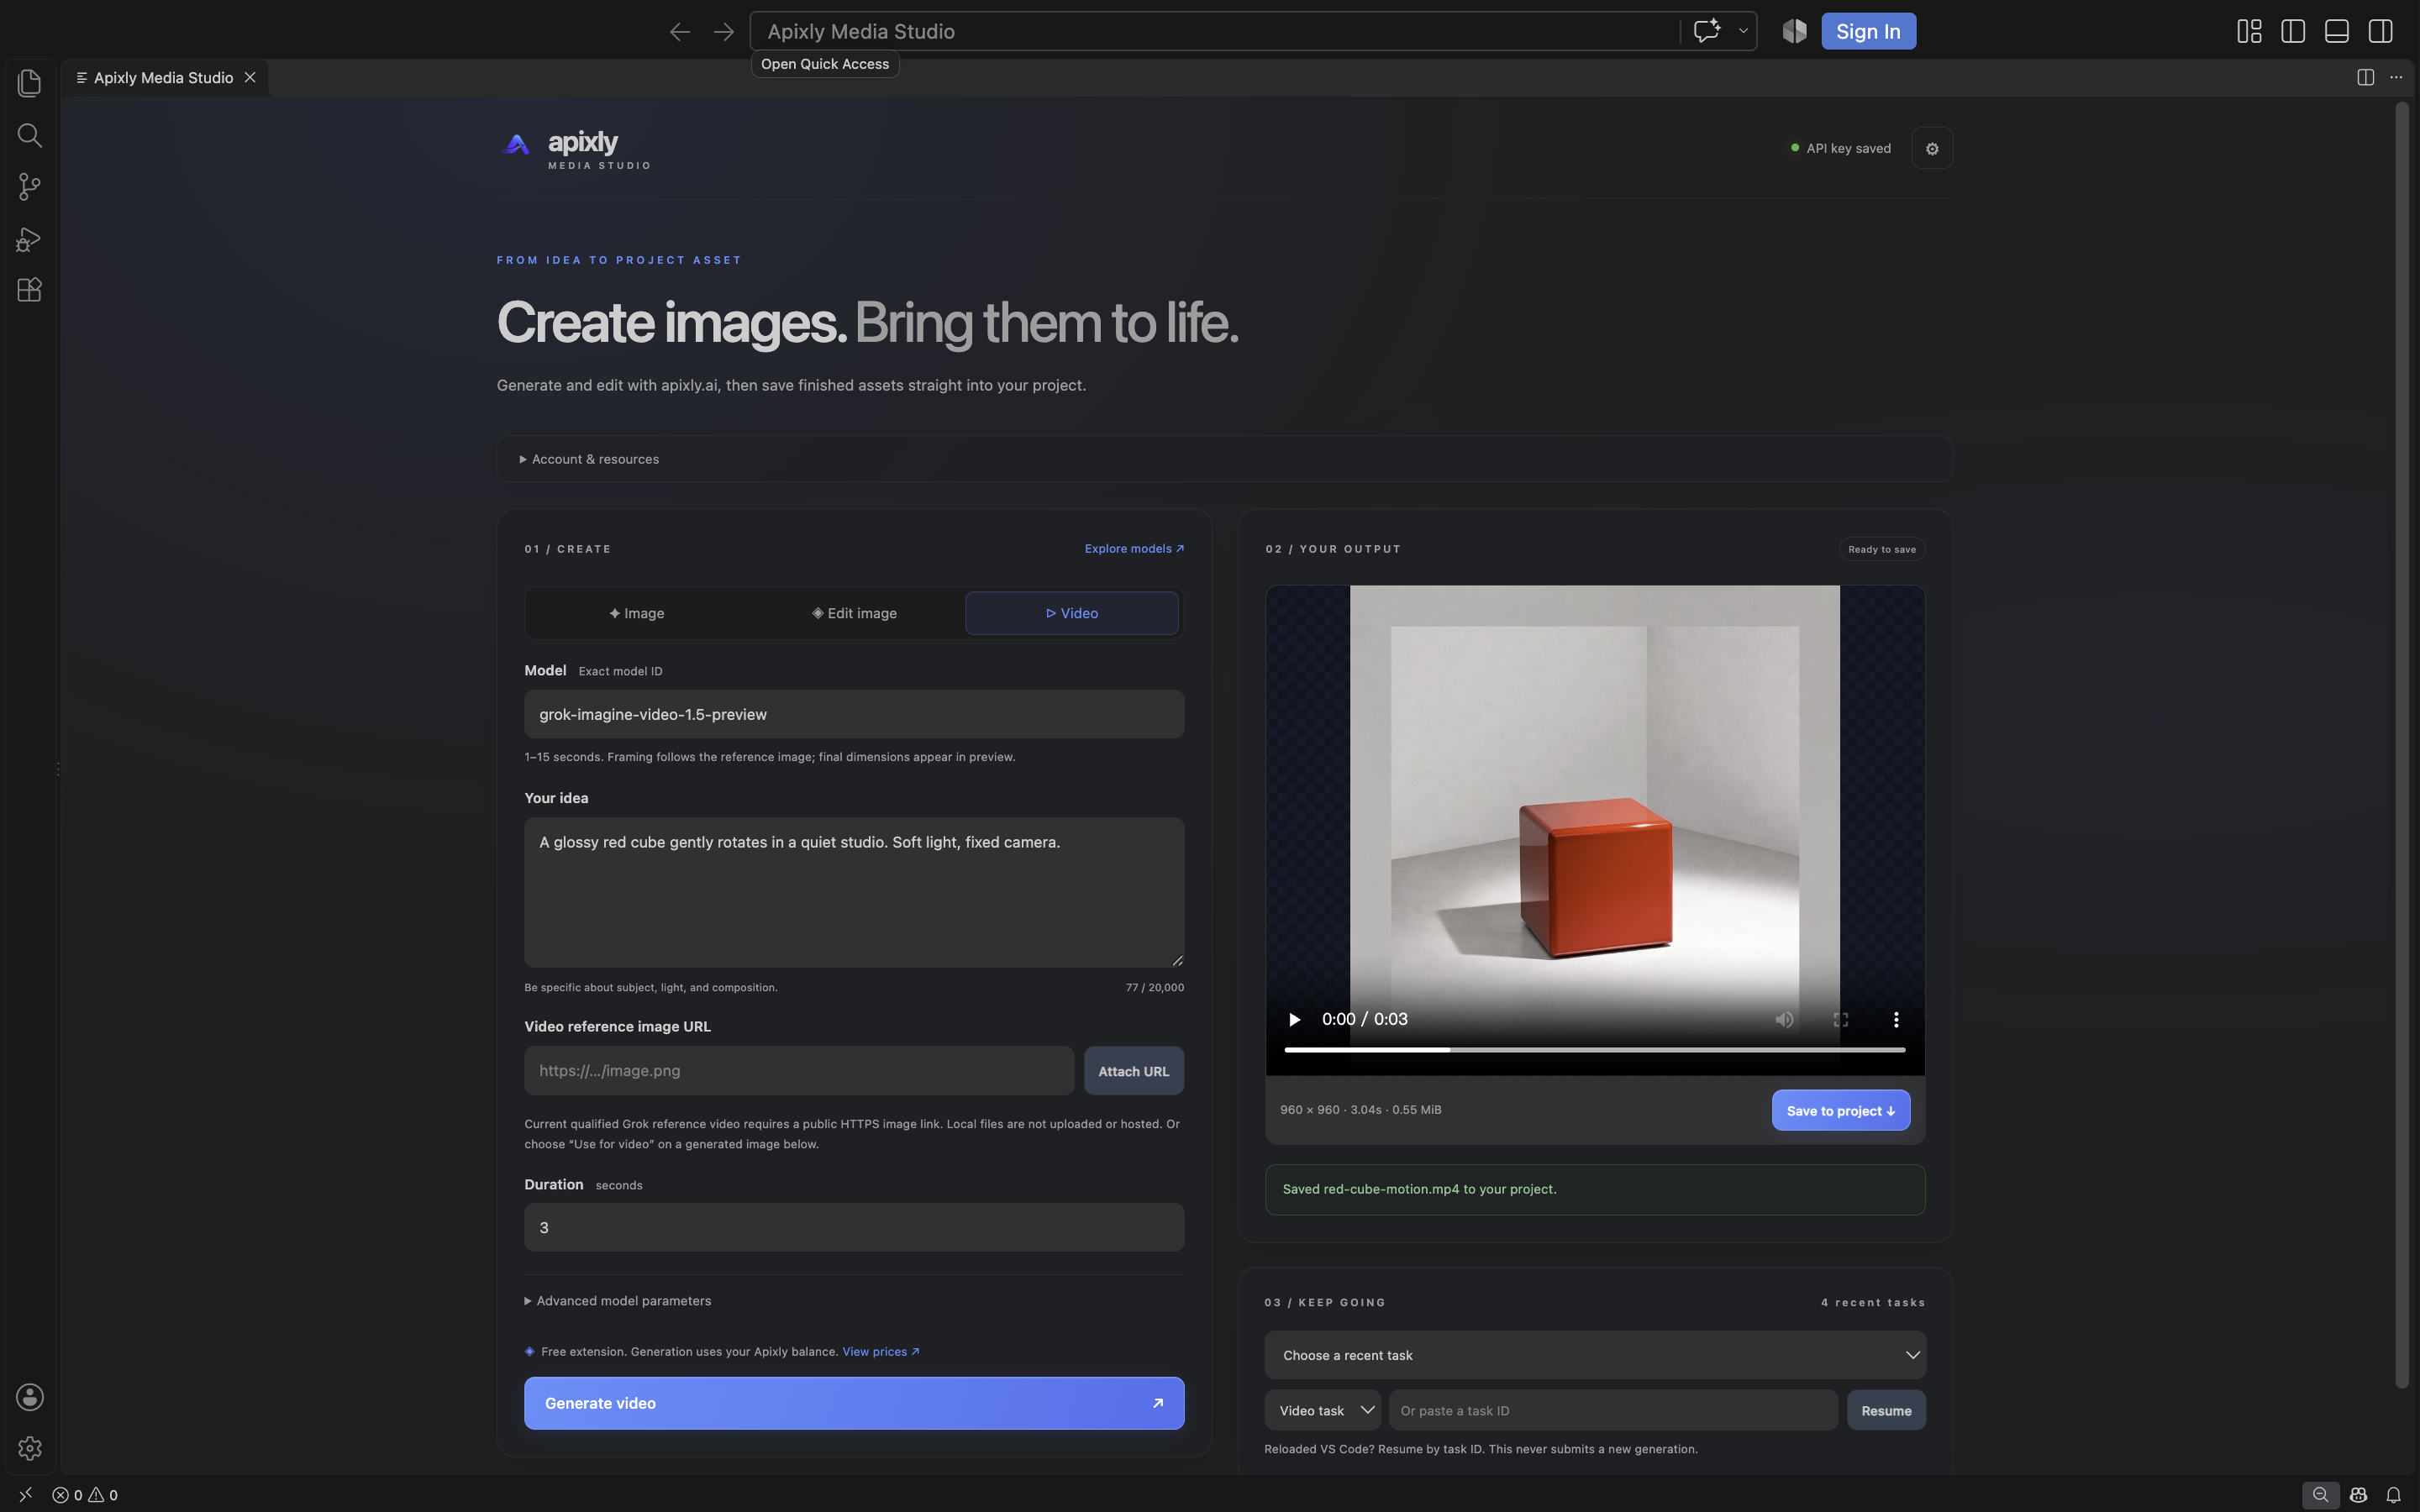Click the Or paste a task ID field

coord(1613,1410)
